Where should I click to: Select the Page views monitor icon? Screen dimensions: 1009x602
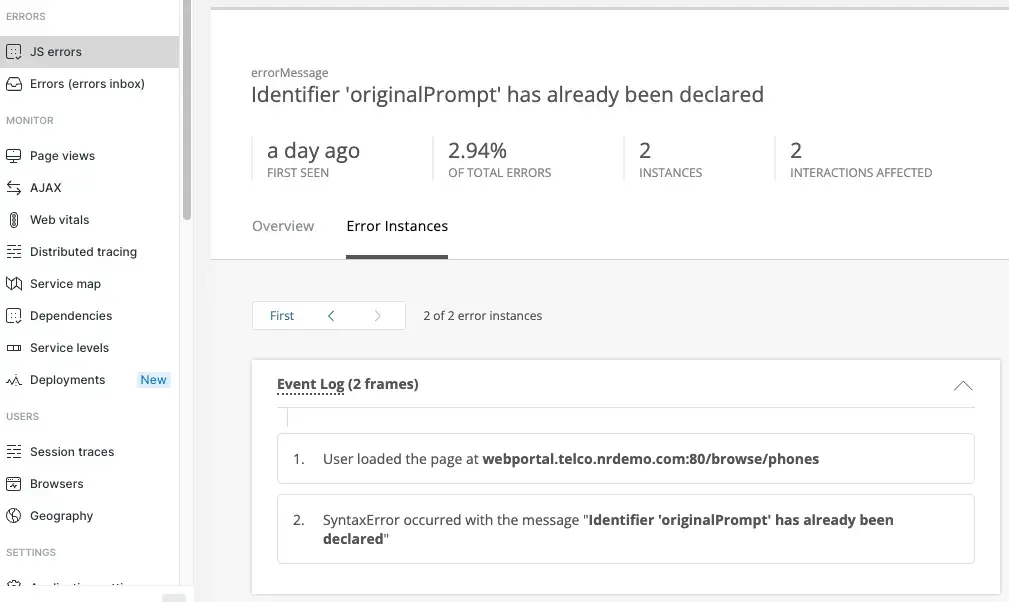pos(14,156)
